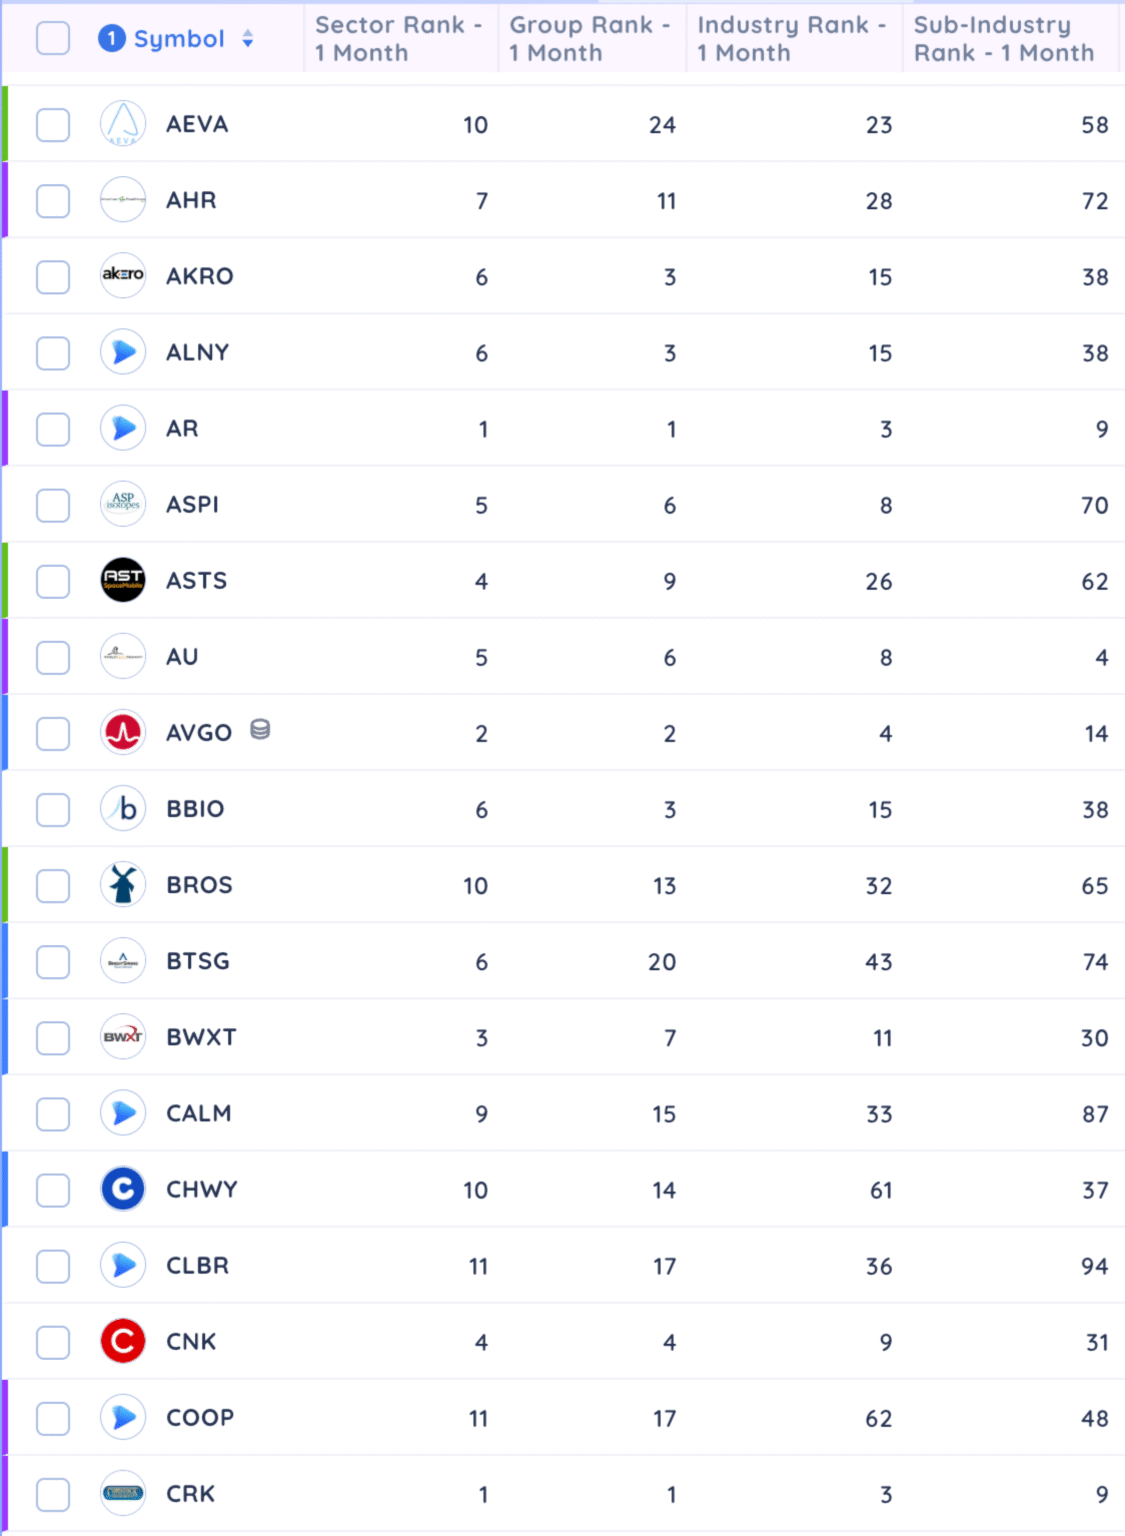Click the Industry Rank - 1 Month header
This screenshot has height=1536, width=1125.
(x=791, y=39)
